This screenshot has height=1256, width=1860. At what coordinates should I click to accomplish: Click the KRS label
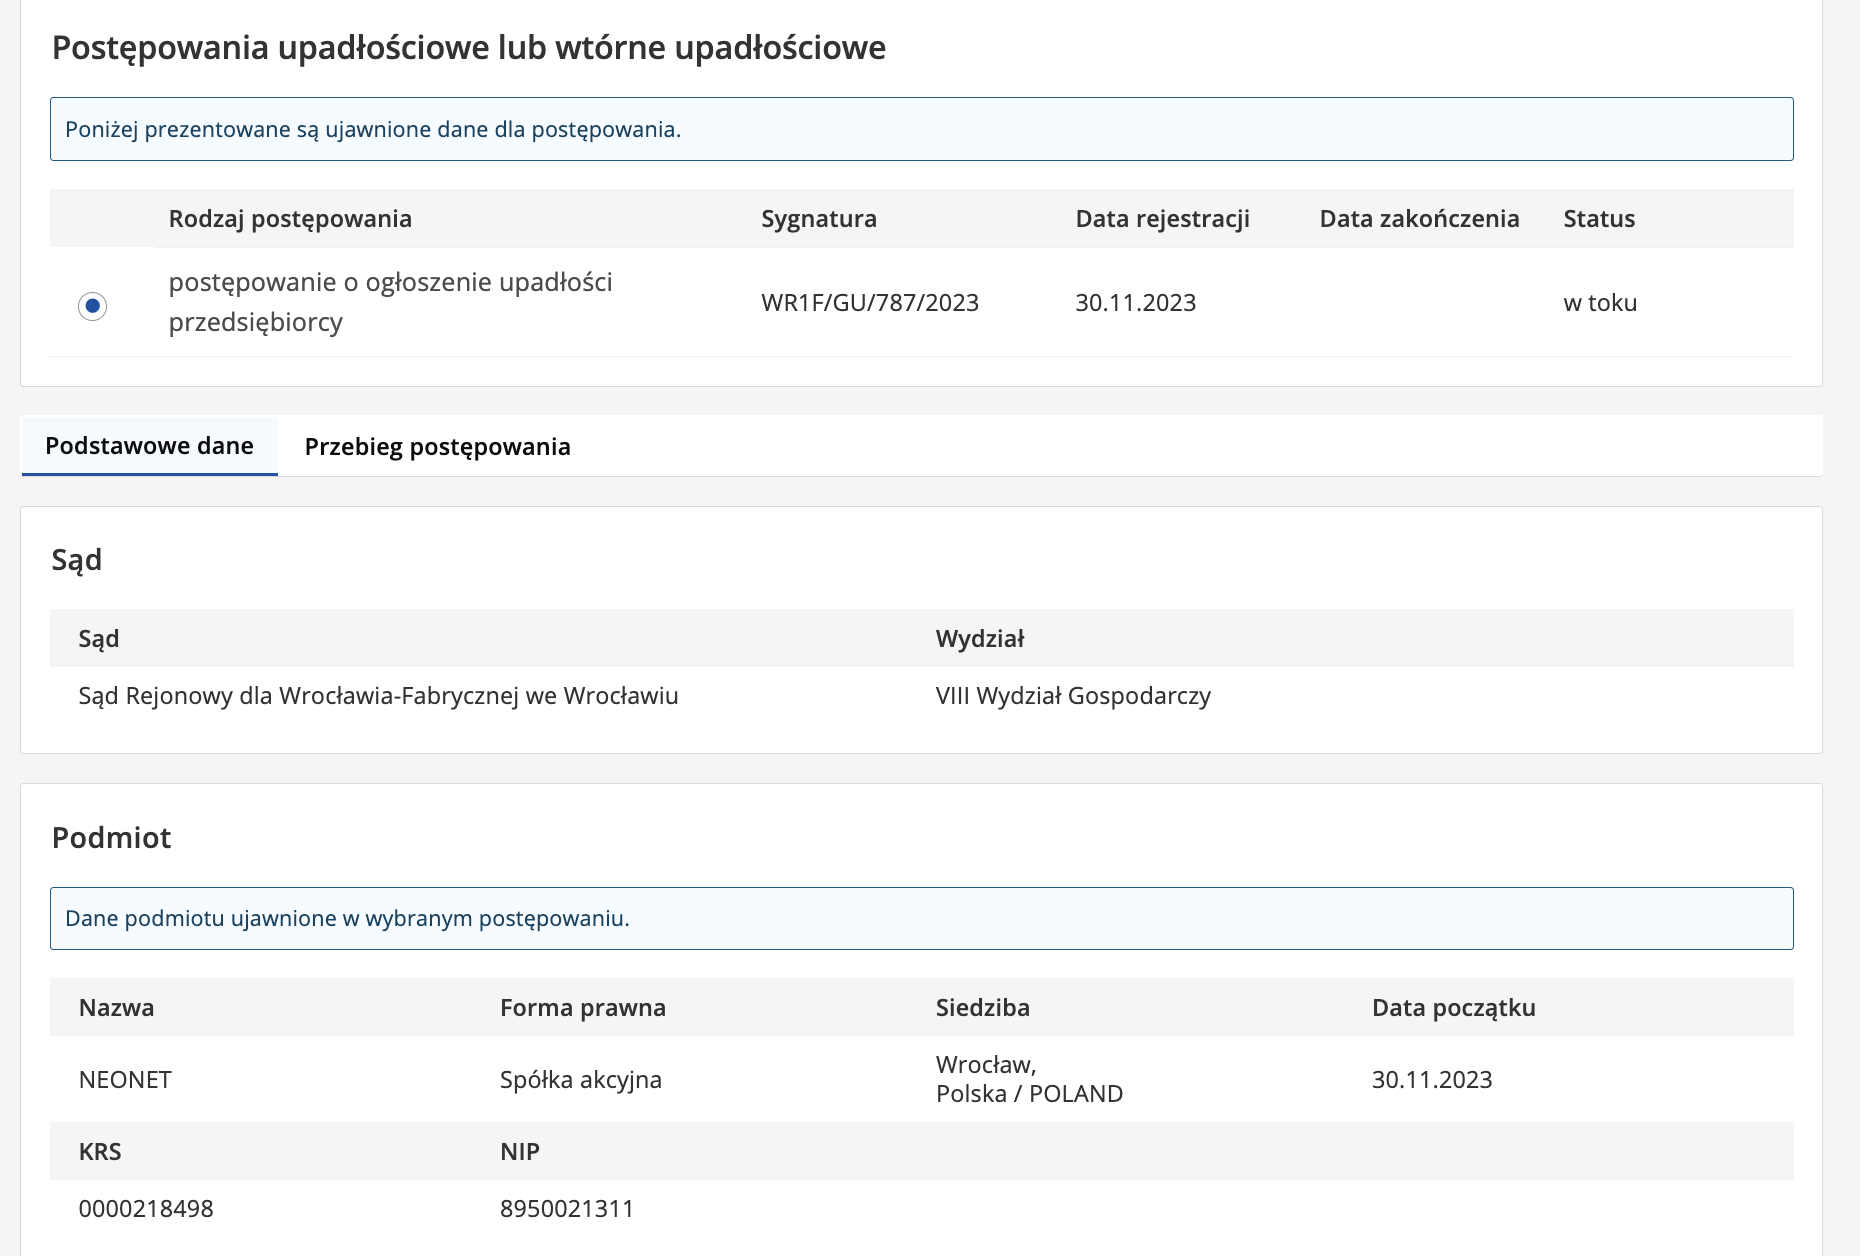point(100,1152)
